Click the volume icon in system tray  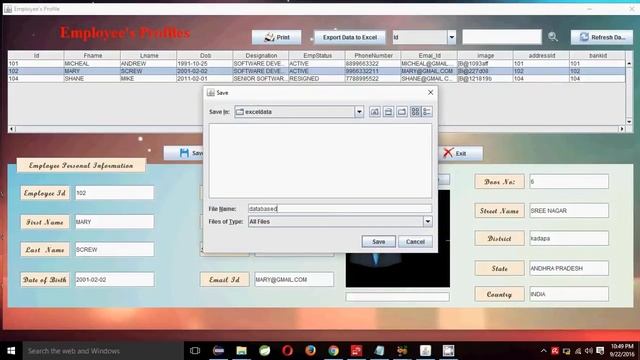tap(588, 351)
